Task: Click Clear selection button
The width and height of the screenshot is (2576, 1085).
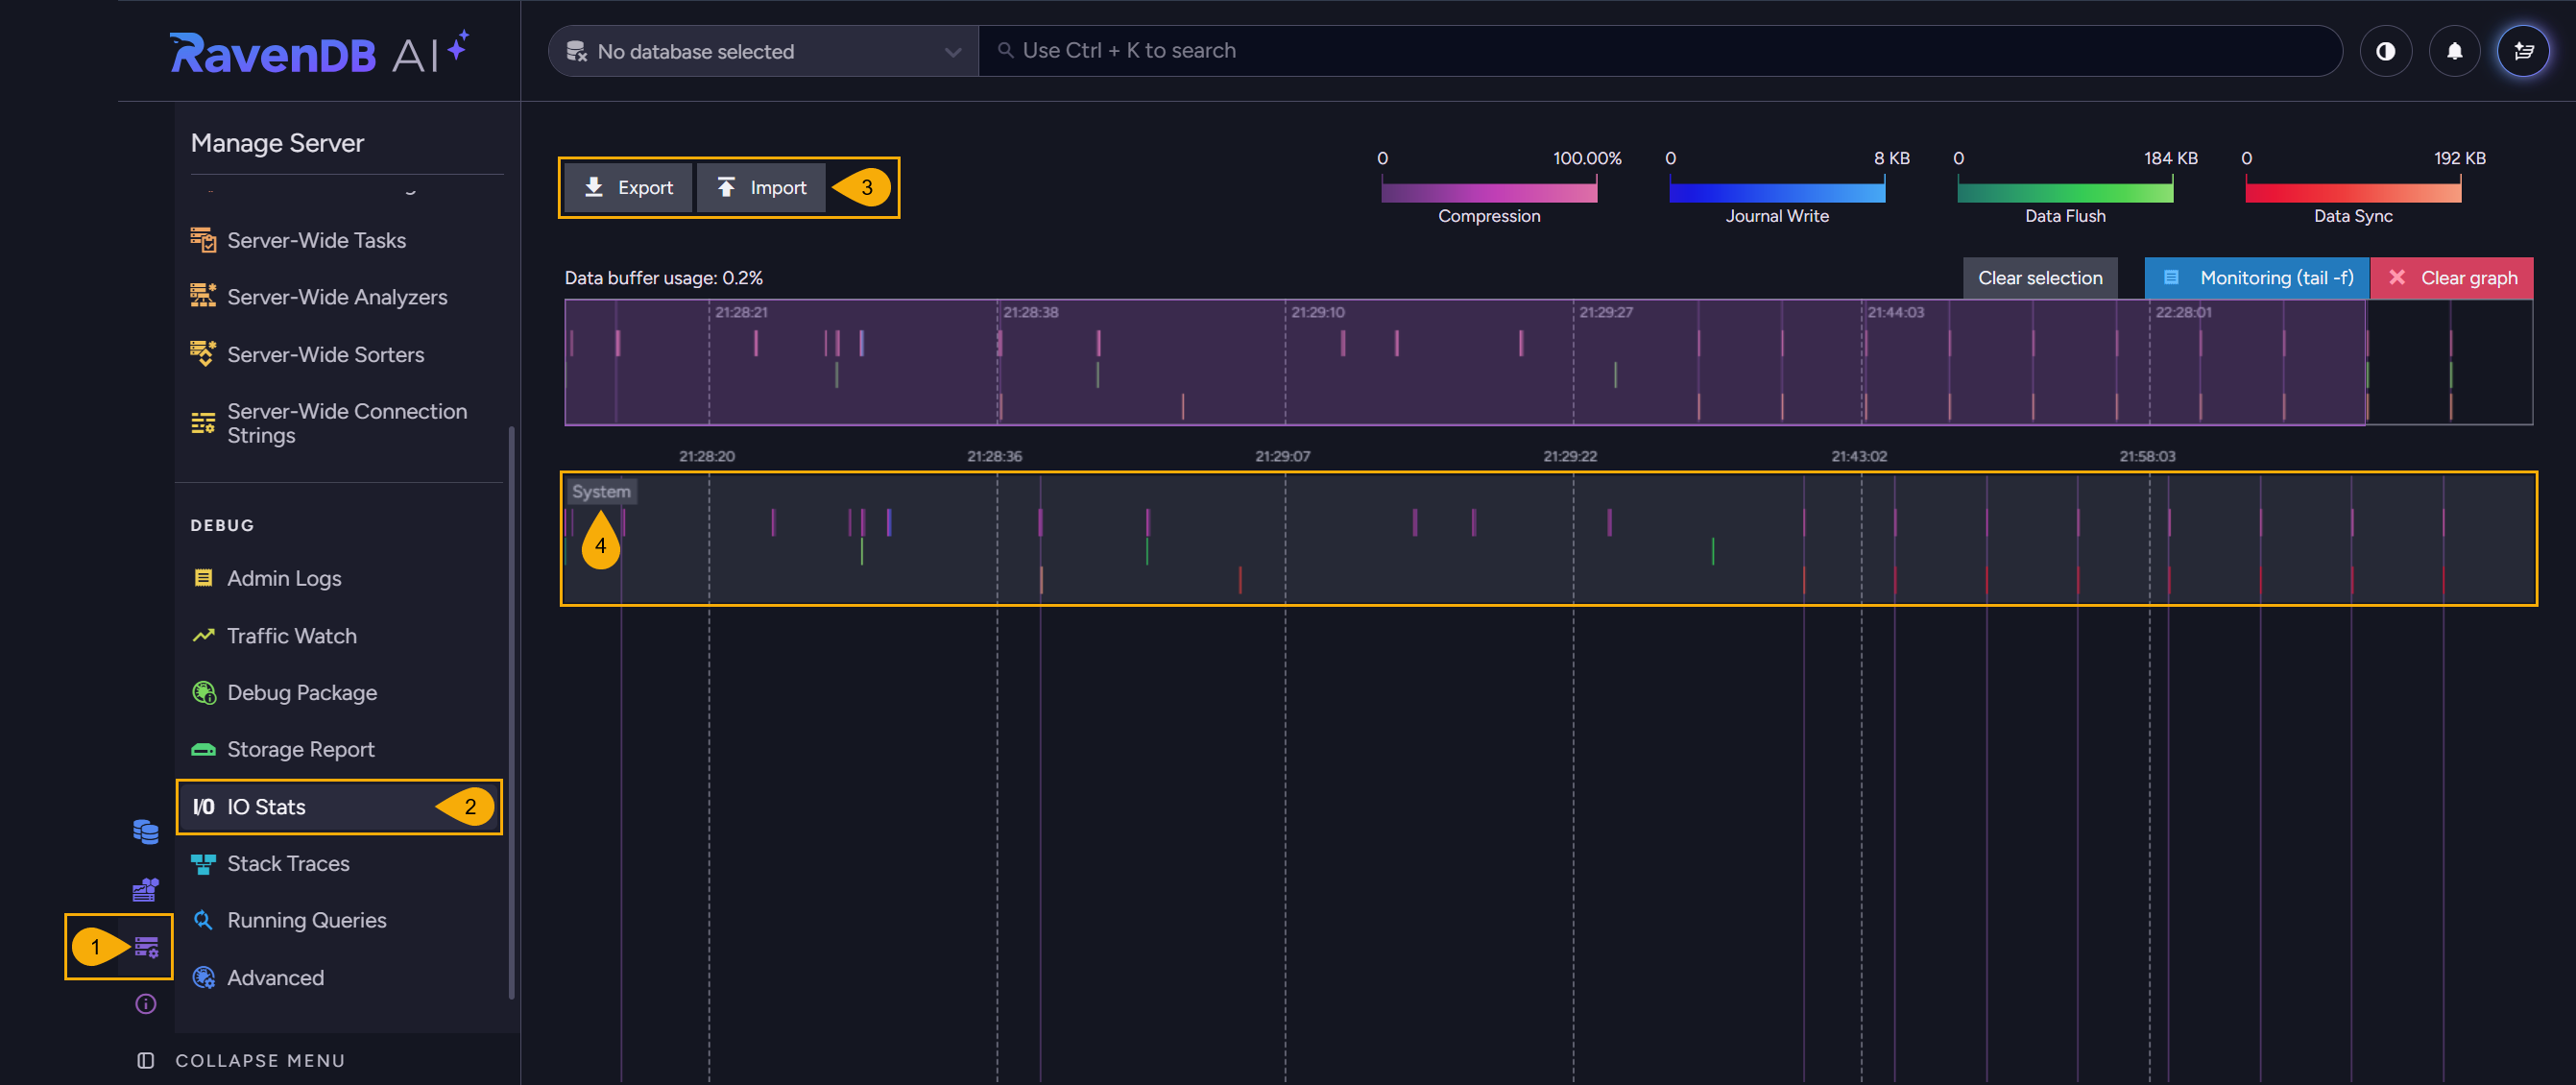Action: [x=2040, y=278]
